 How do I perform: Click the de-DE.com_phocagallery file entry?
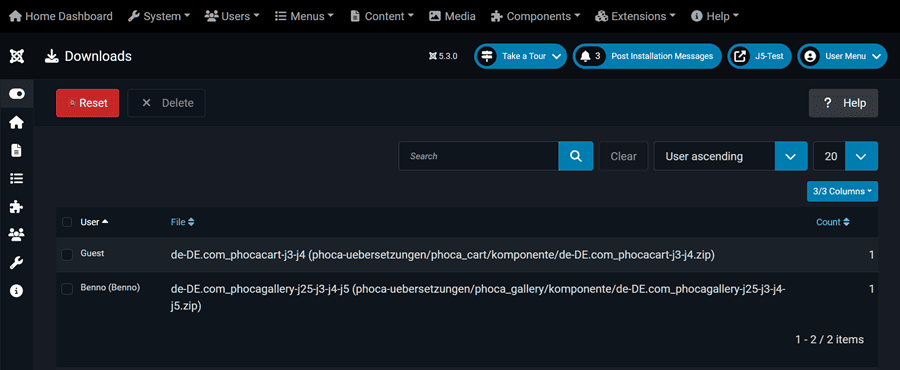click(x=478, y=298)
